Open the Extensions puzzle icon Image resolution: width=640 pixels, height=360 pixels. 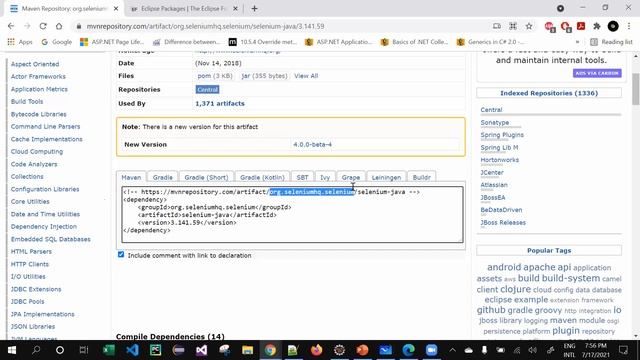[597, 26]
